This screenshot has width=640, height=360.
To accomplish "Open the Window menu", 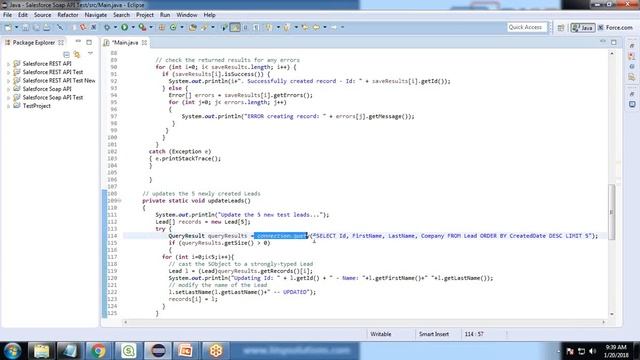I will tap(187, 15).
